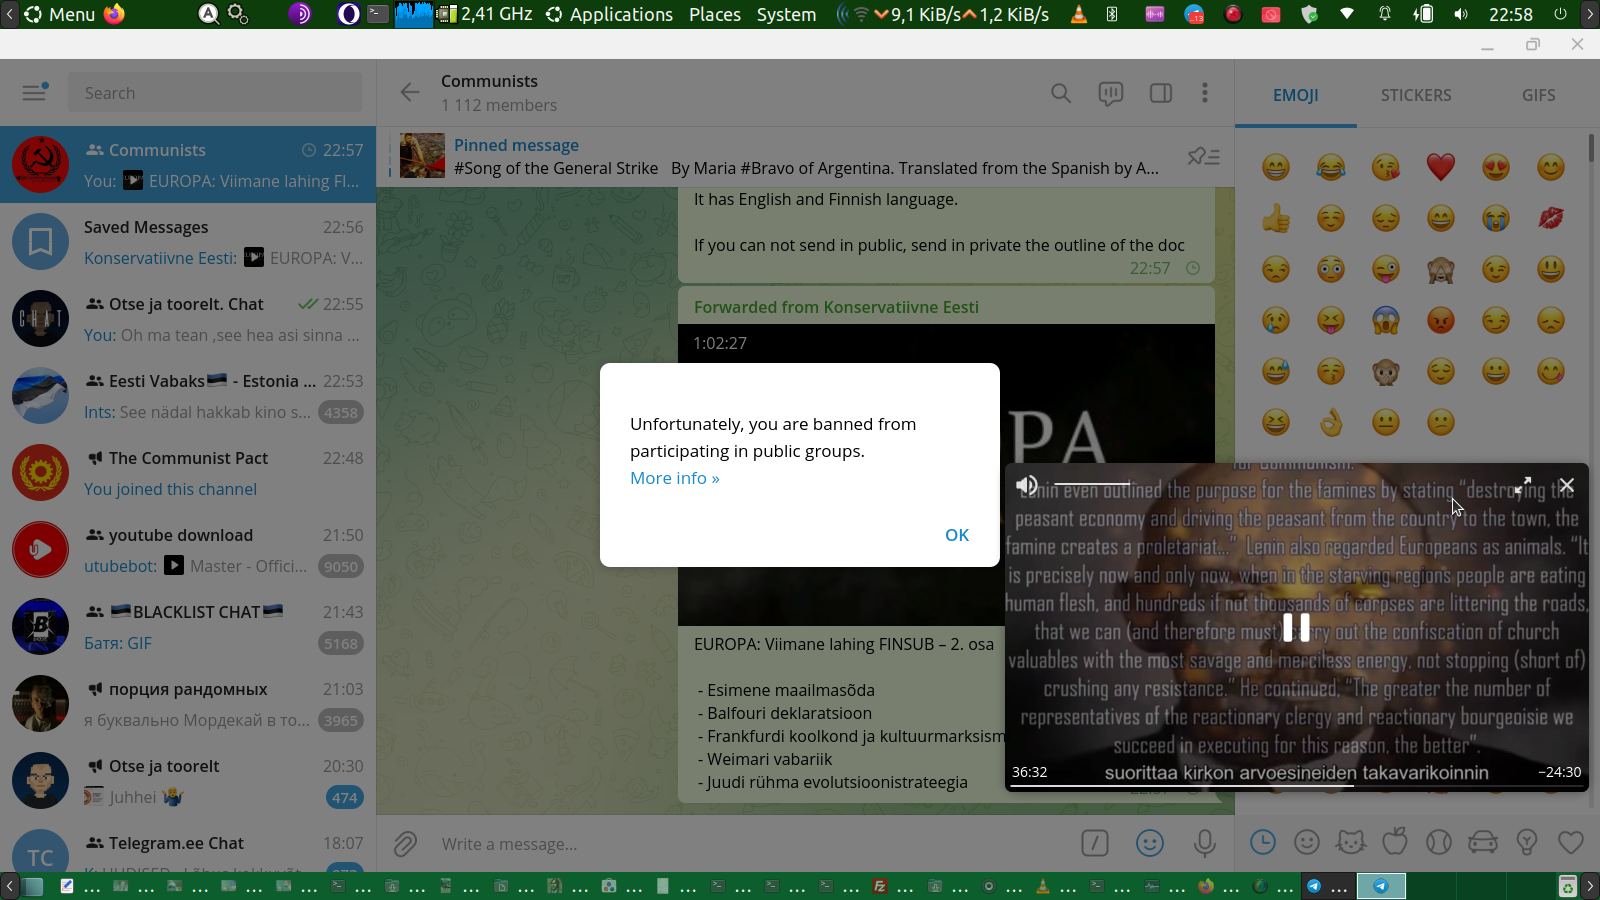
Task: Select the objects emoji lightbulb category
Action: click(x=1527, y=842)
